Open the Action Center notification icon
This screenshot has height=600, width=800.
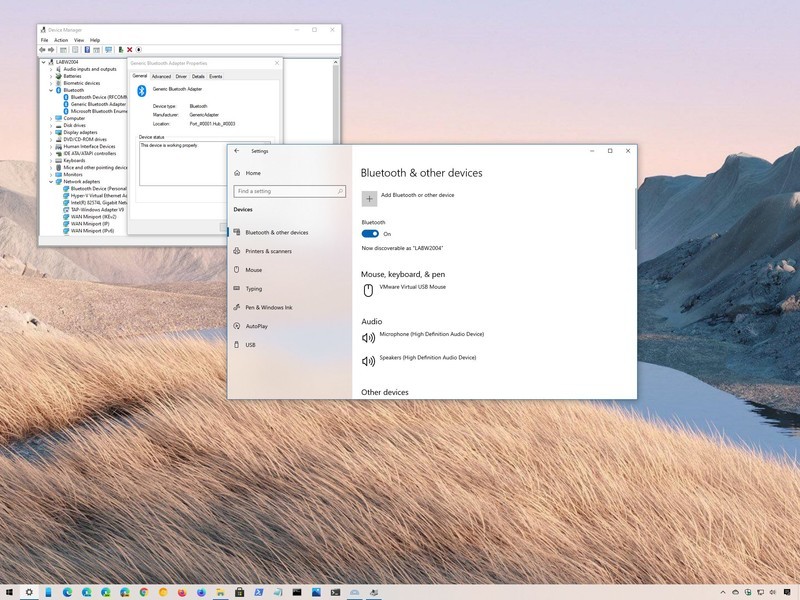[x=787, y=592]
